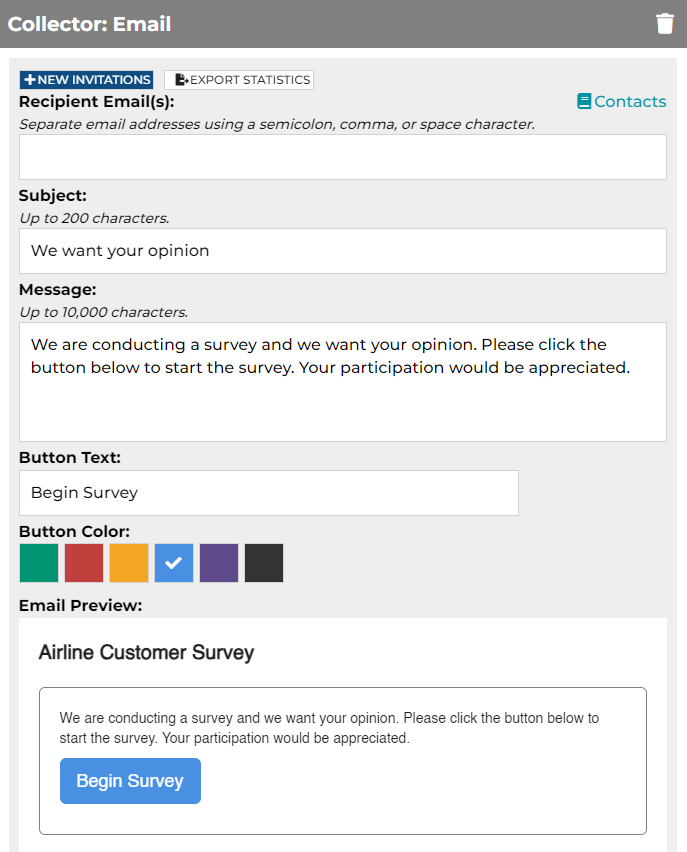The width and height of the screenshot is (687, 852).
Task: Click the trash delete collector icon
Action: pos(665,24)
